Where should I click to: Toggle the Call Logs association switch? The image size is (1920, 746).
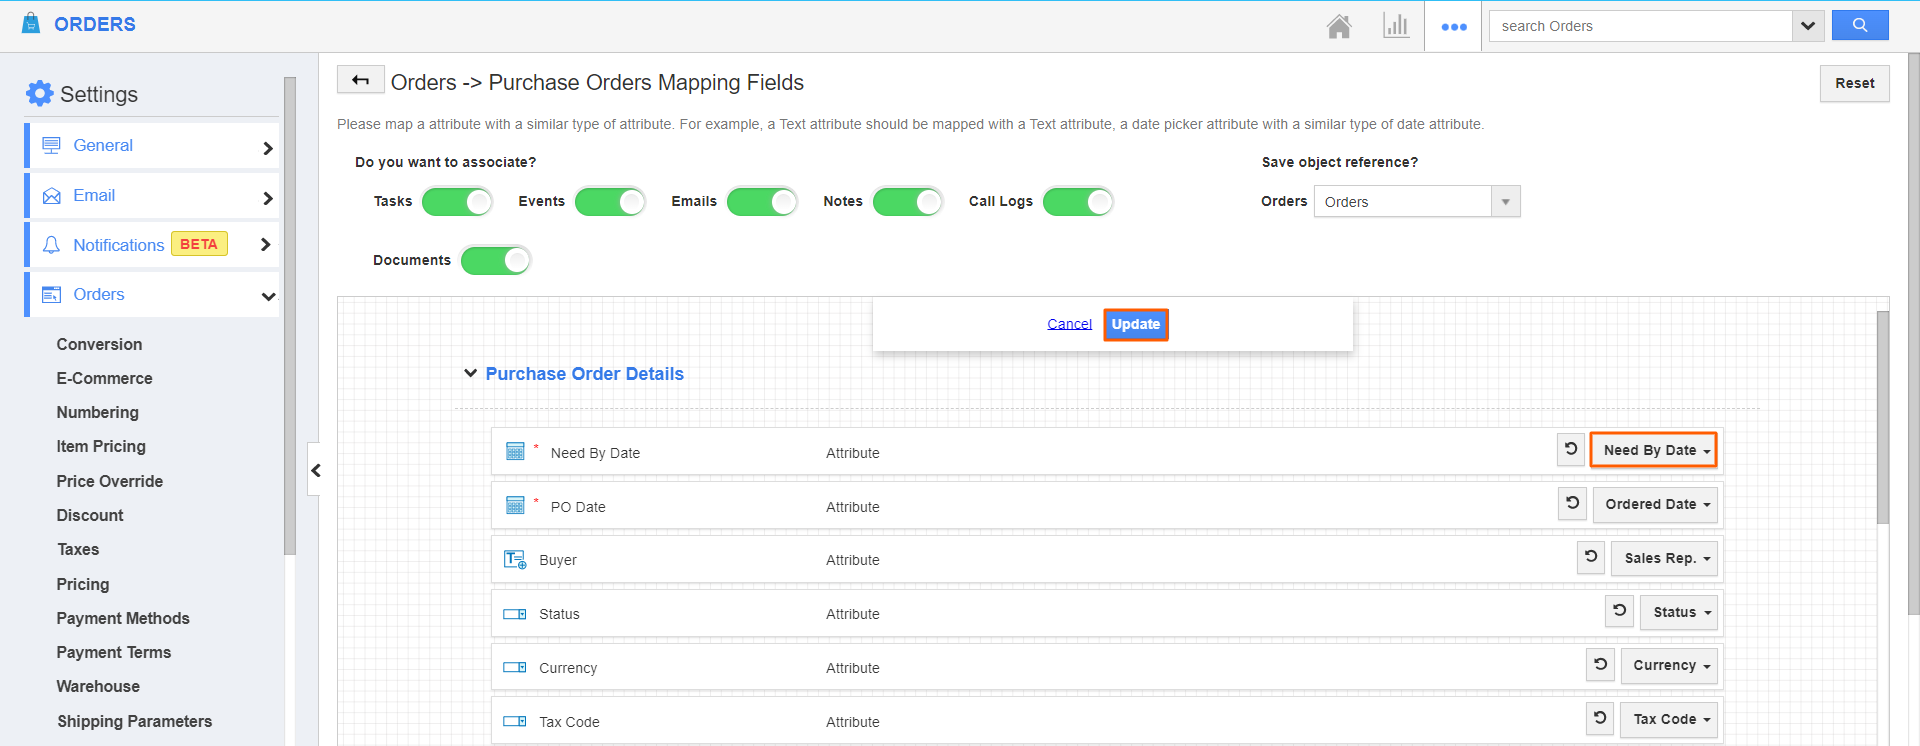coord(1078,202)
